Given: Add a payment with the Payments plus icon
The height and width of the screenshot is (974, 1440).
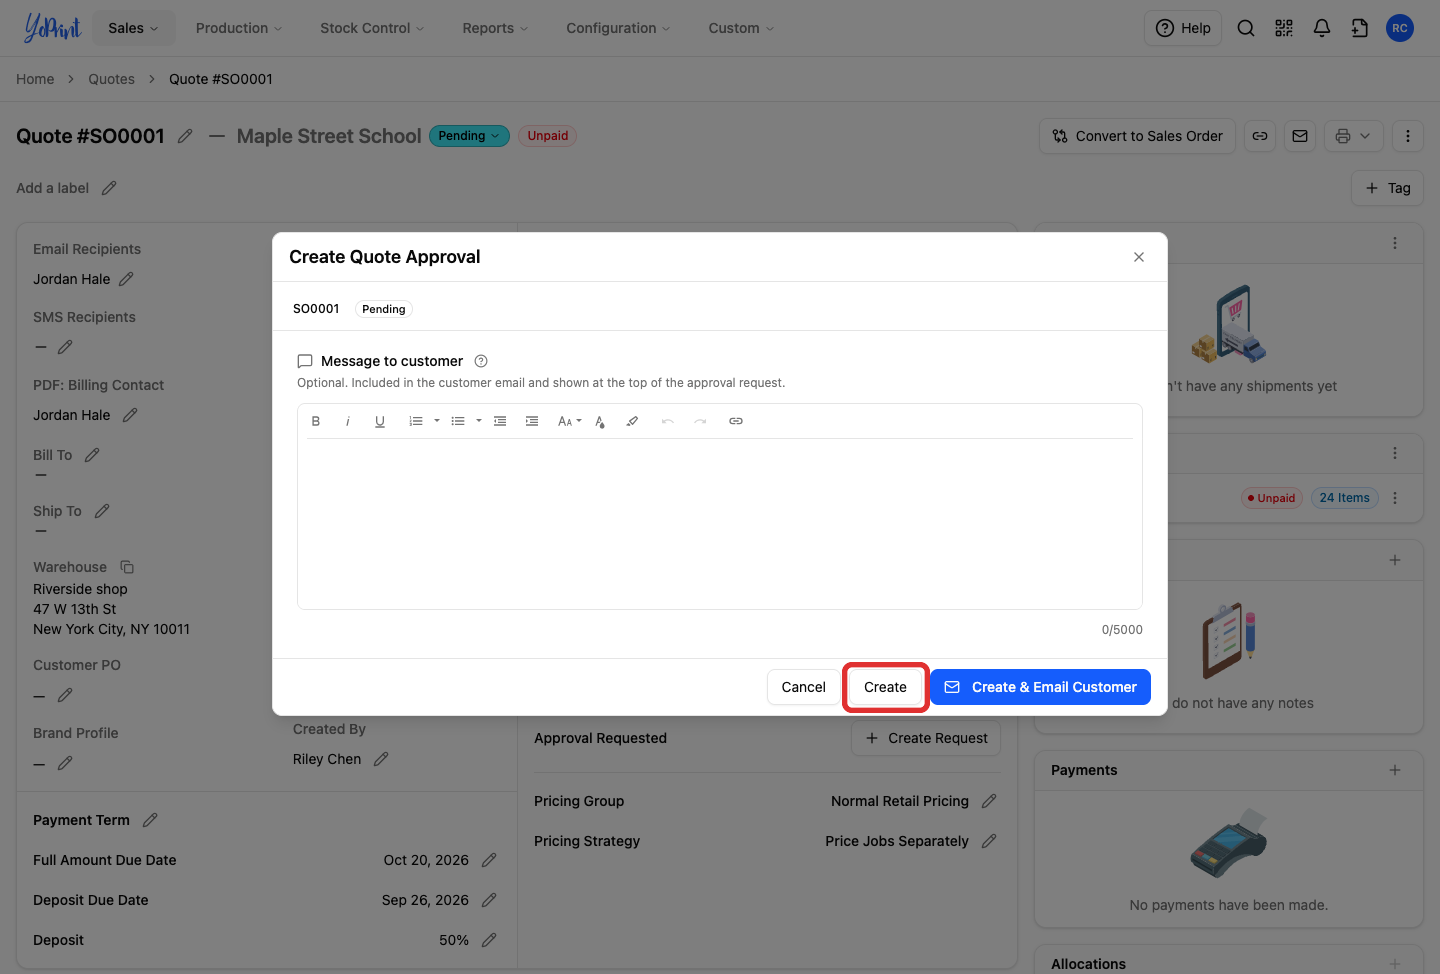Looking at the screenshot, I should [x=1395, y=770].
